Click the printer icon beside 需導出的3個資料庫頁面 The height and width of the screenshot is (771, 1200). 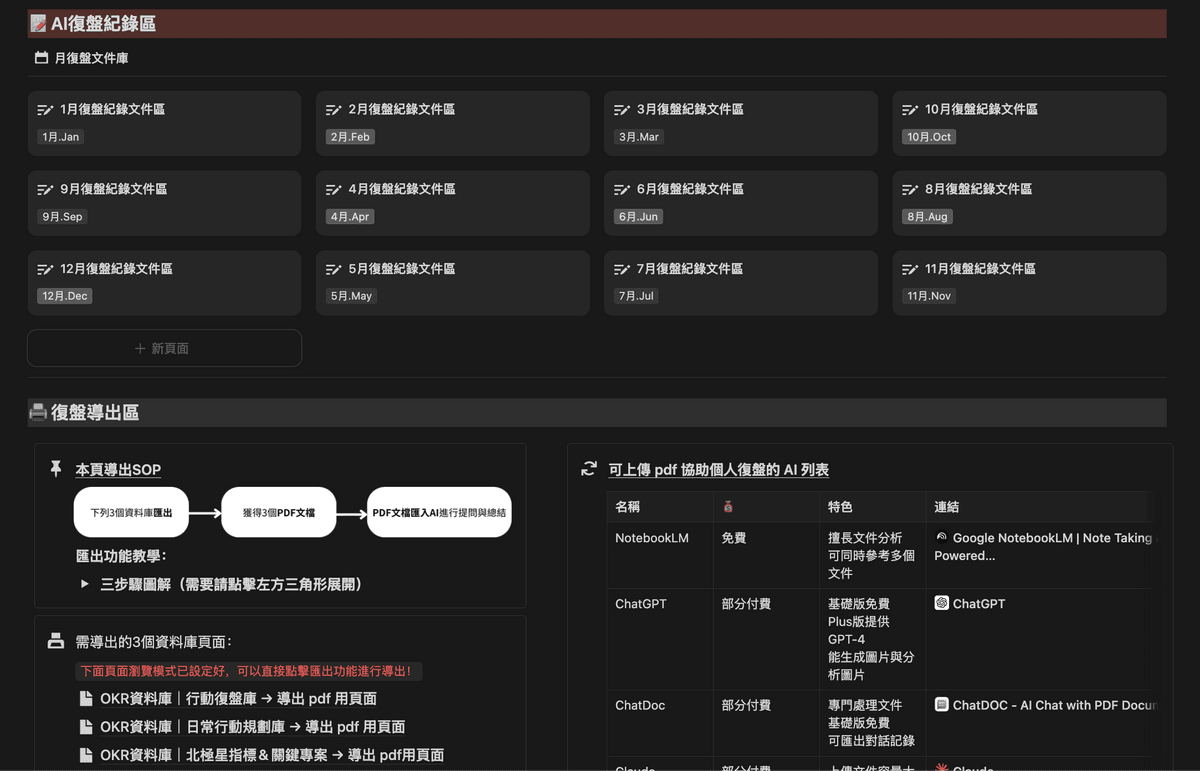(x=56, y=641)
